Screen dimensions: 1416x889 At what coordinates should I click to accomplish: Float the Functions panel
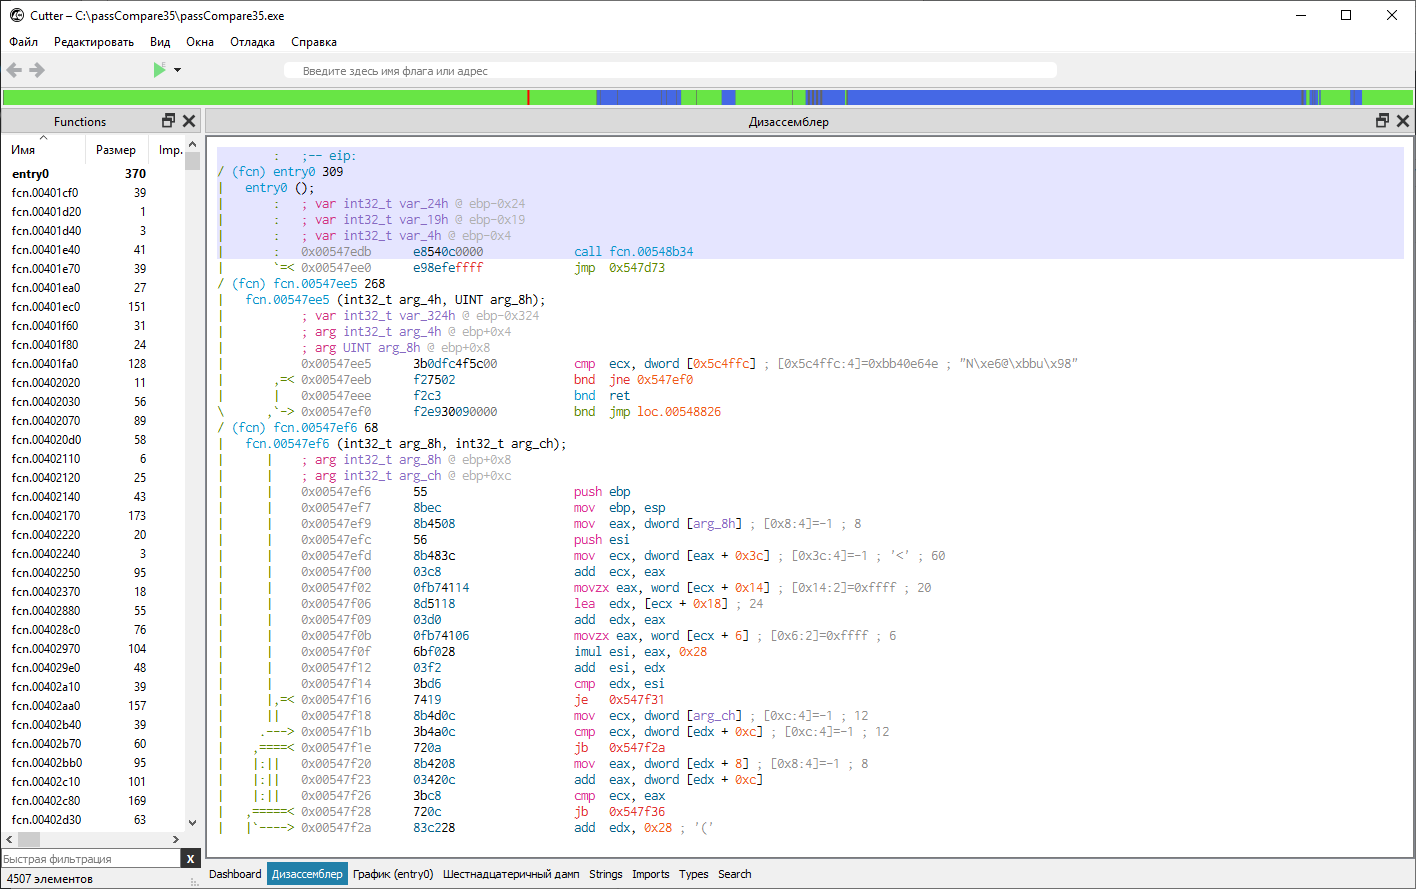point(168,121)
